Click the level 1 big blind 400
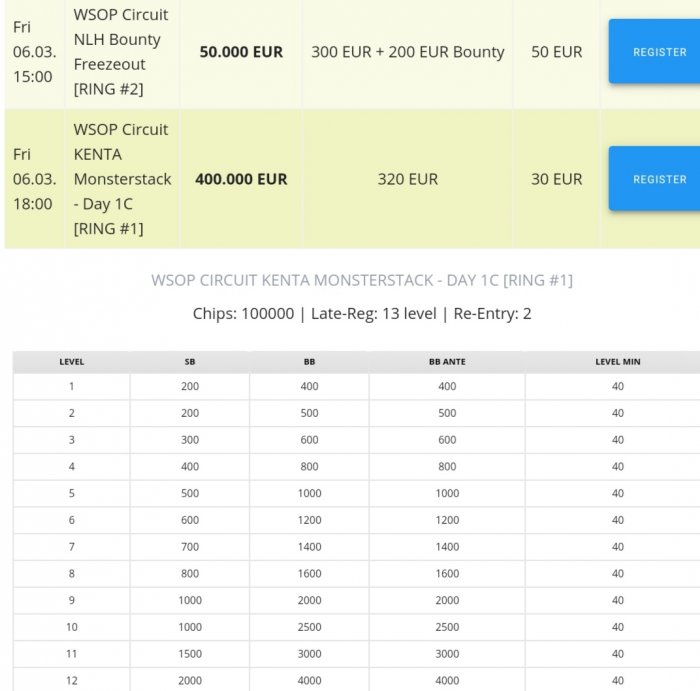Image resolution: width=700 pixels, height=691 pixels. (x=309, y=387)
